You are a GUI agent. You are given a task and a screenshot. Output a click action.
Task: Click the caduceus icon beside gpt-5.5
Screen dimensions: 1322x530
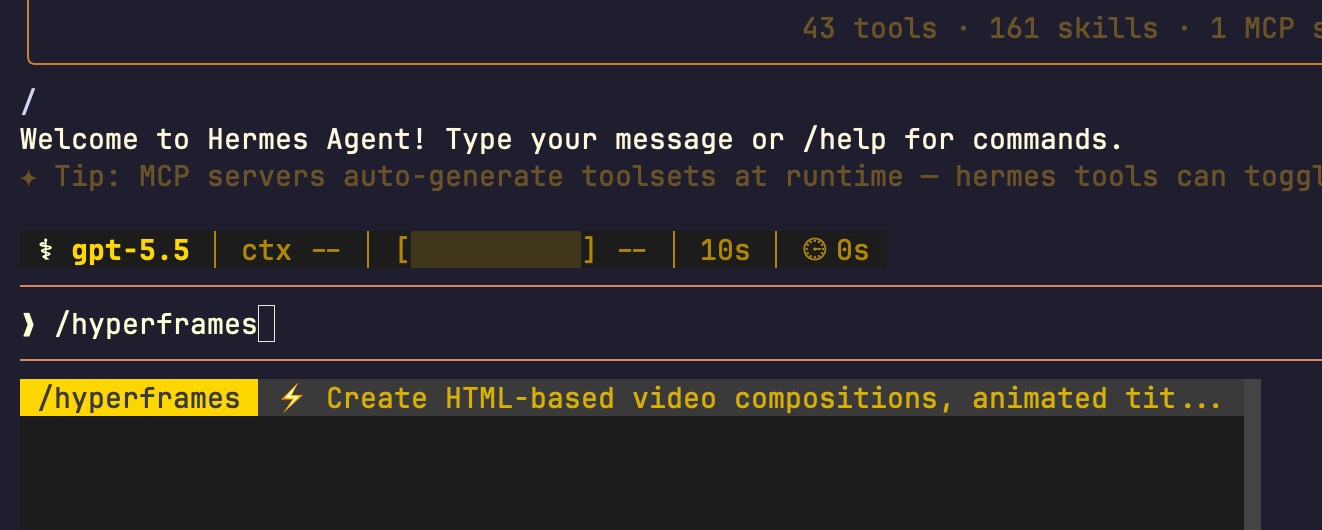(45, 250)
